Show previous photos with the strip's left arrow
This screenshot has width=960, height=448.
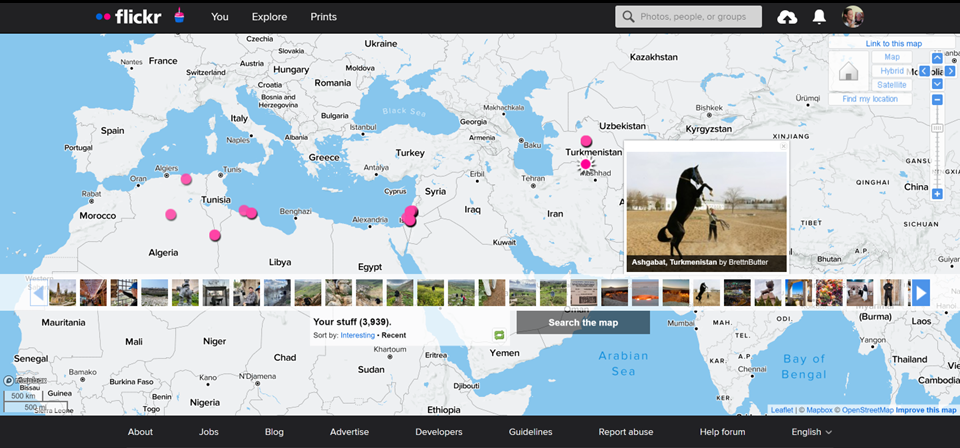coord(38,293)
